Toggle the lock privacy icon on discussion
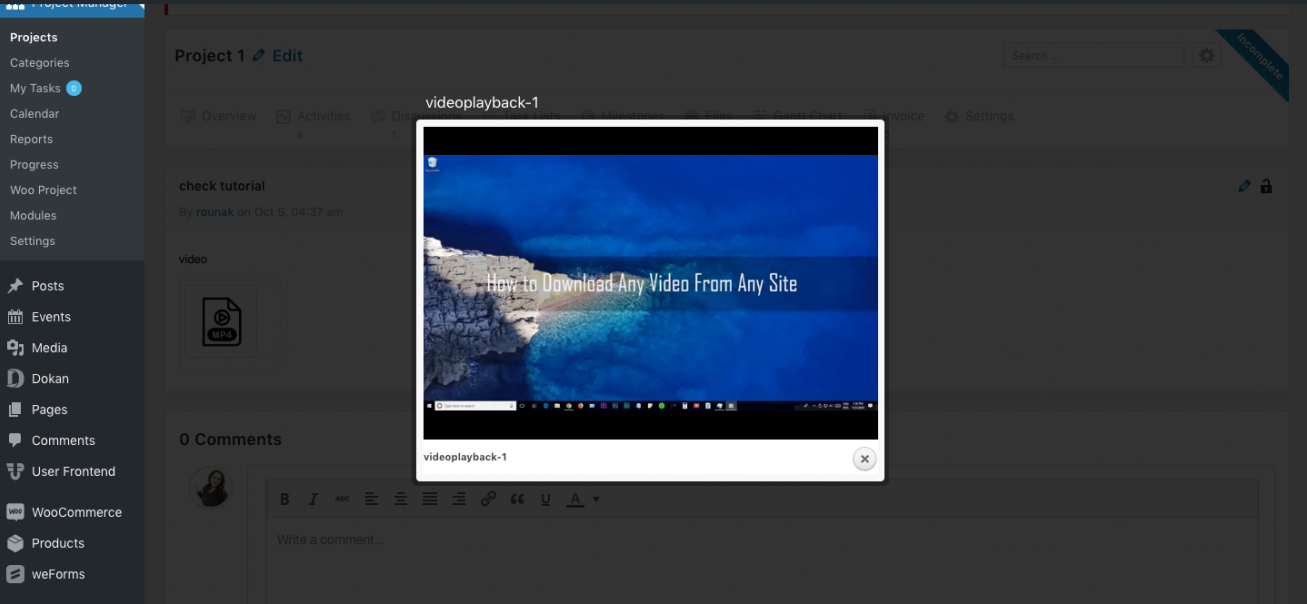This screenshot has width=1307, height=604. click(x=1266, y=186)
